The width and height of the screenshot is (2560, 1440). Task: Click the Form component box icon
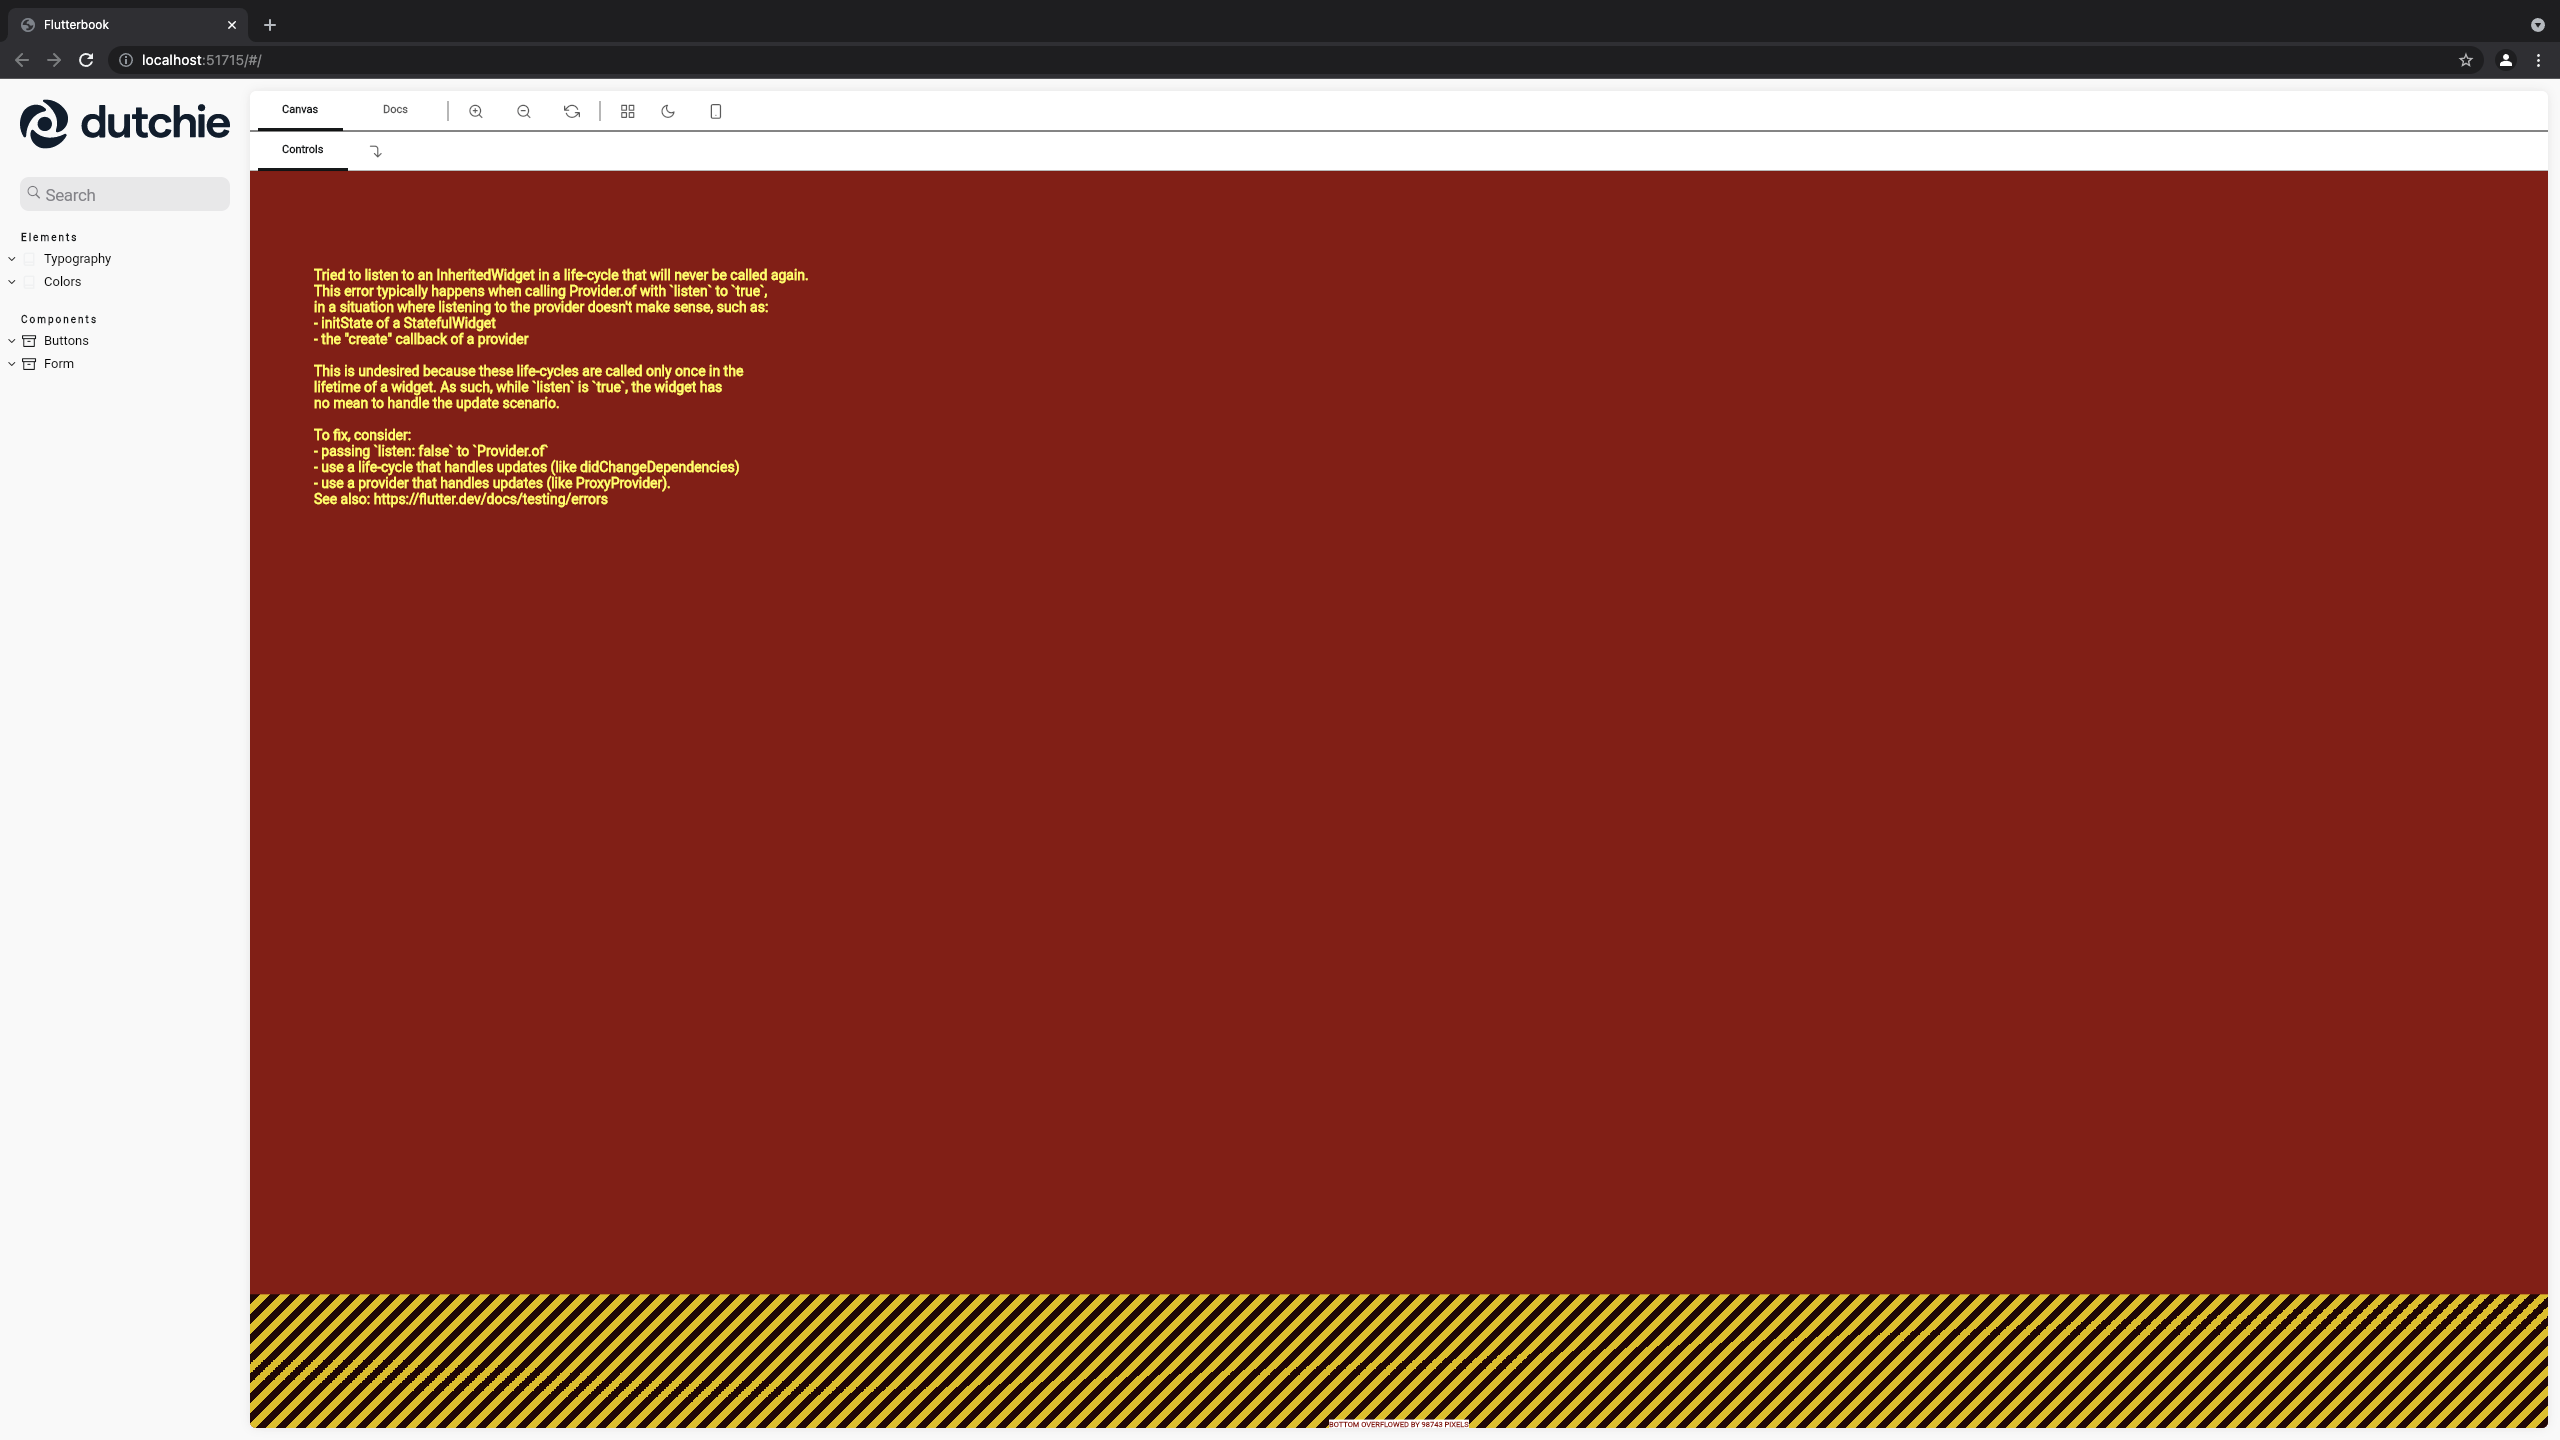pos(29,363)
